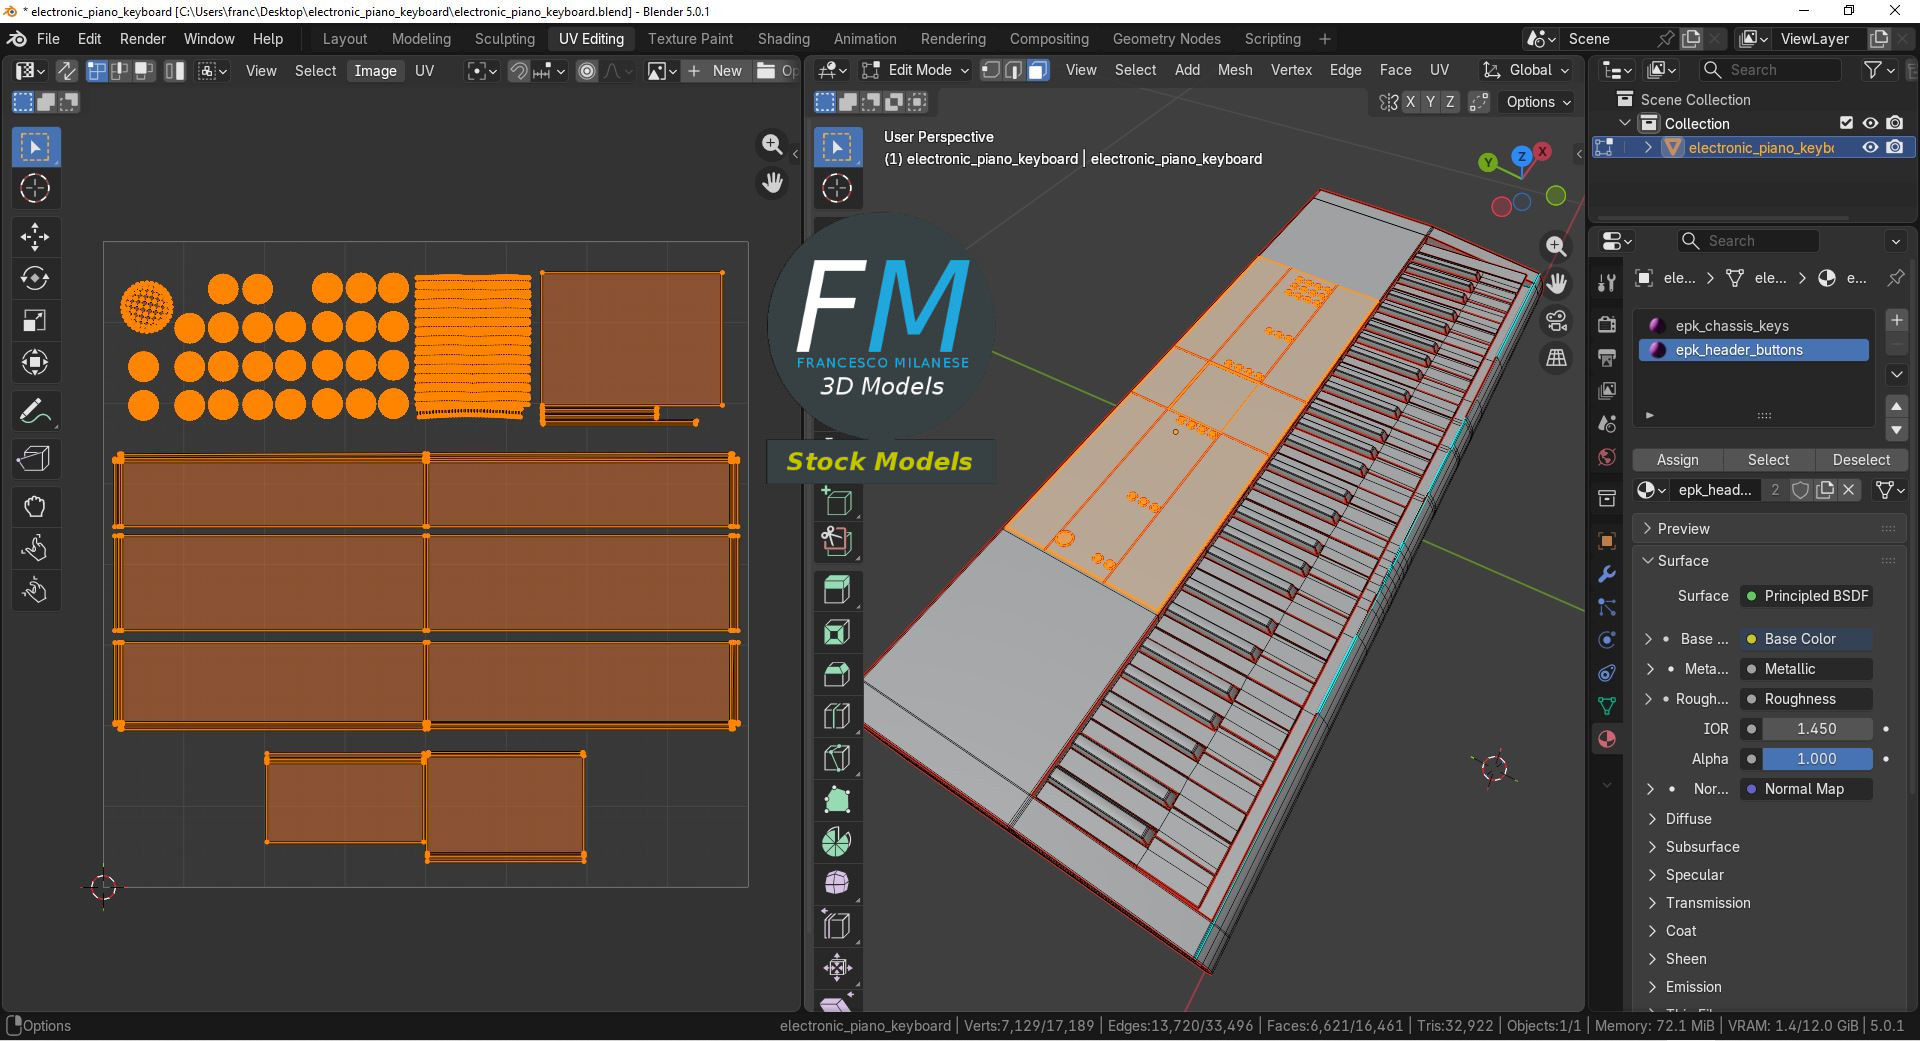Enable vertex select mode in 3D viewport
Image resolution: width=1920 pixels, height=1041 pixels.
coord(991,70)
